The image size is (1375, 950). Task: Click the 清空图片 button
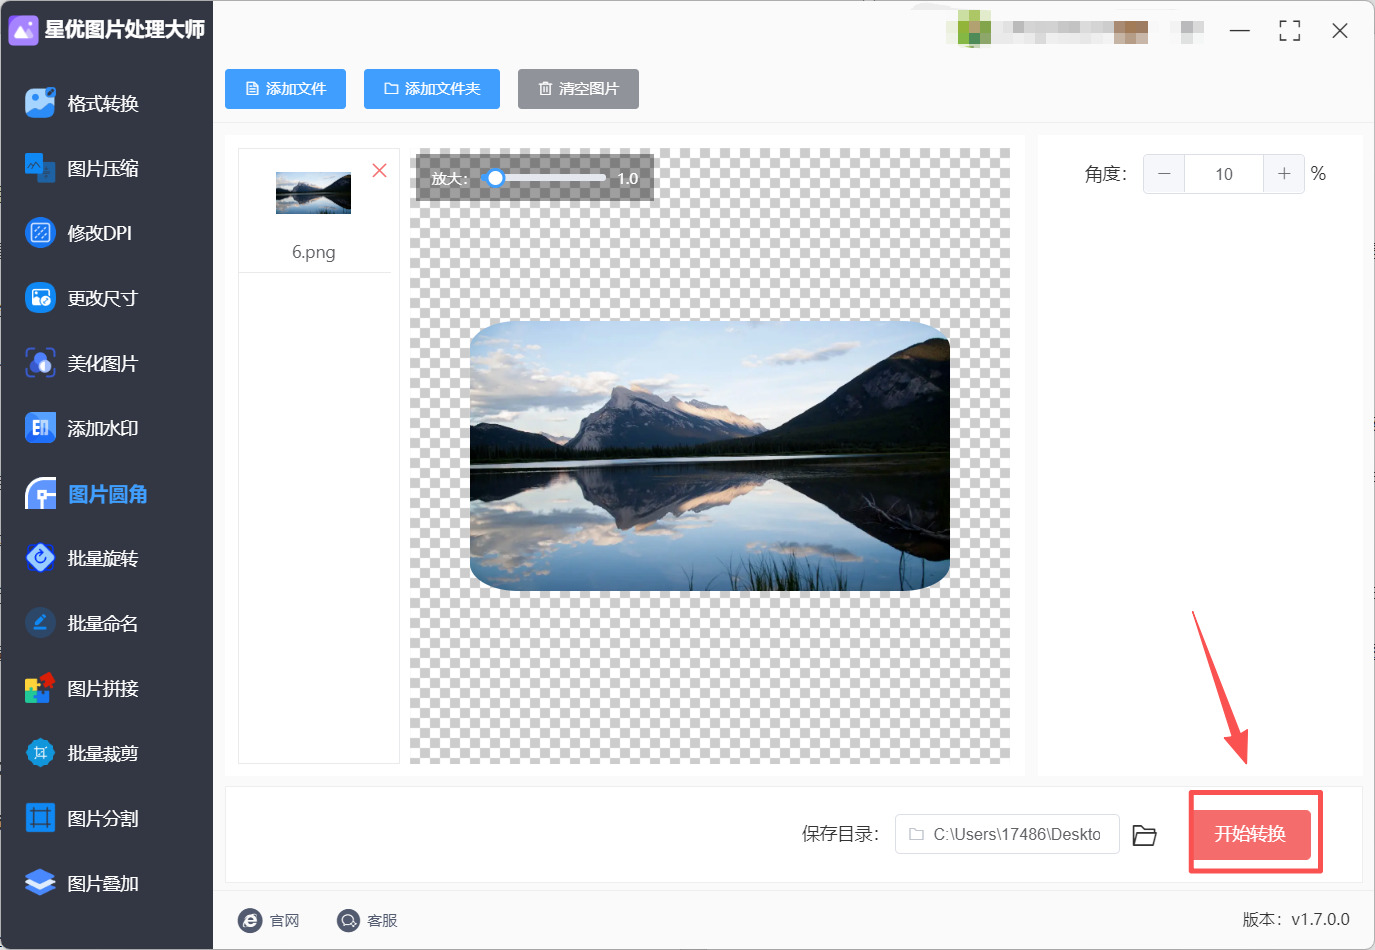(578, 89)
